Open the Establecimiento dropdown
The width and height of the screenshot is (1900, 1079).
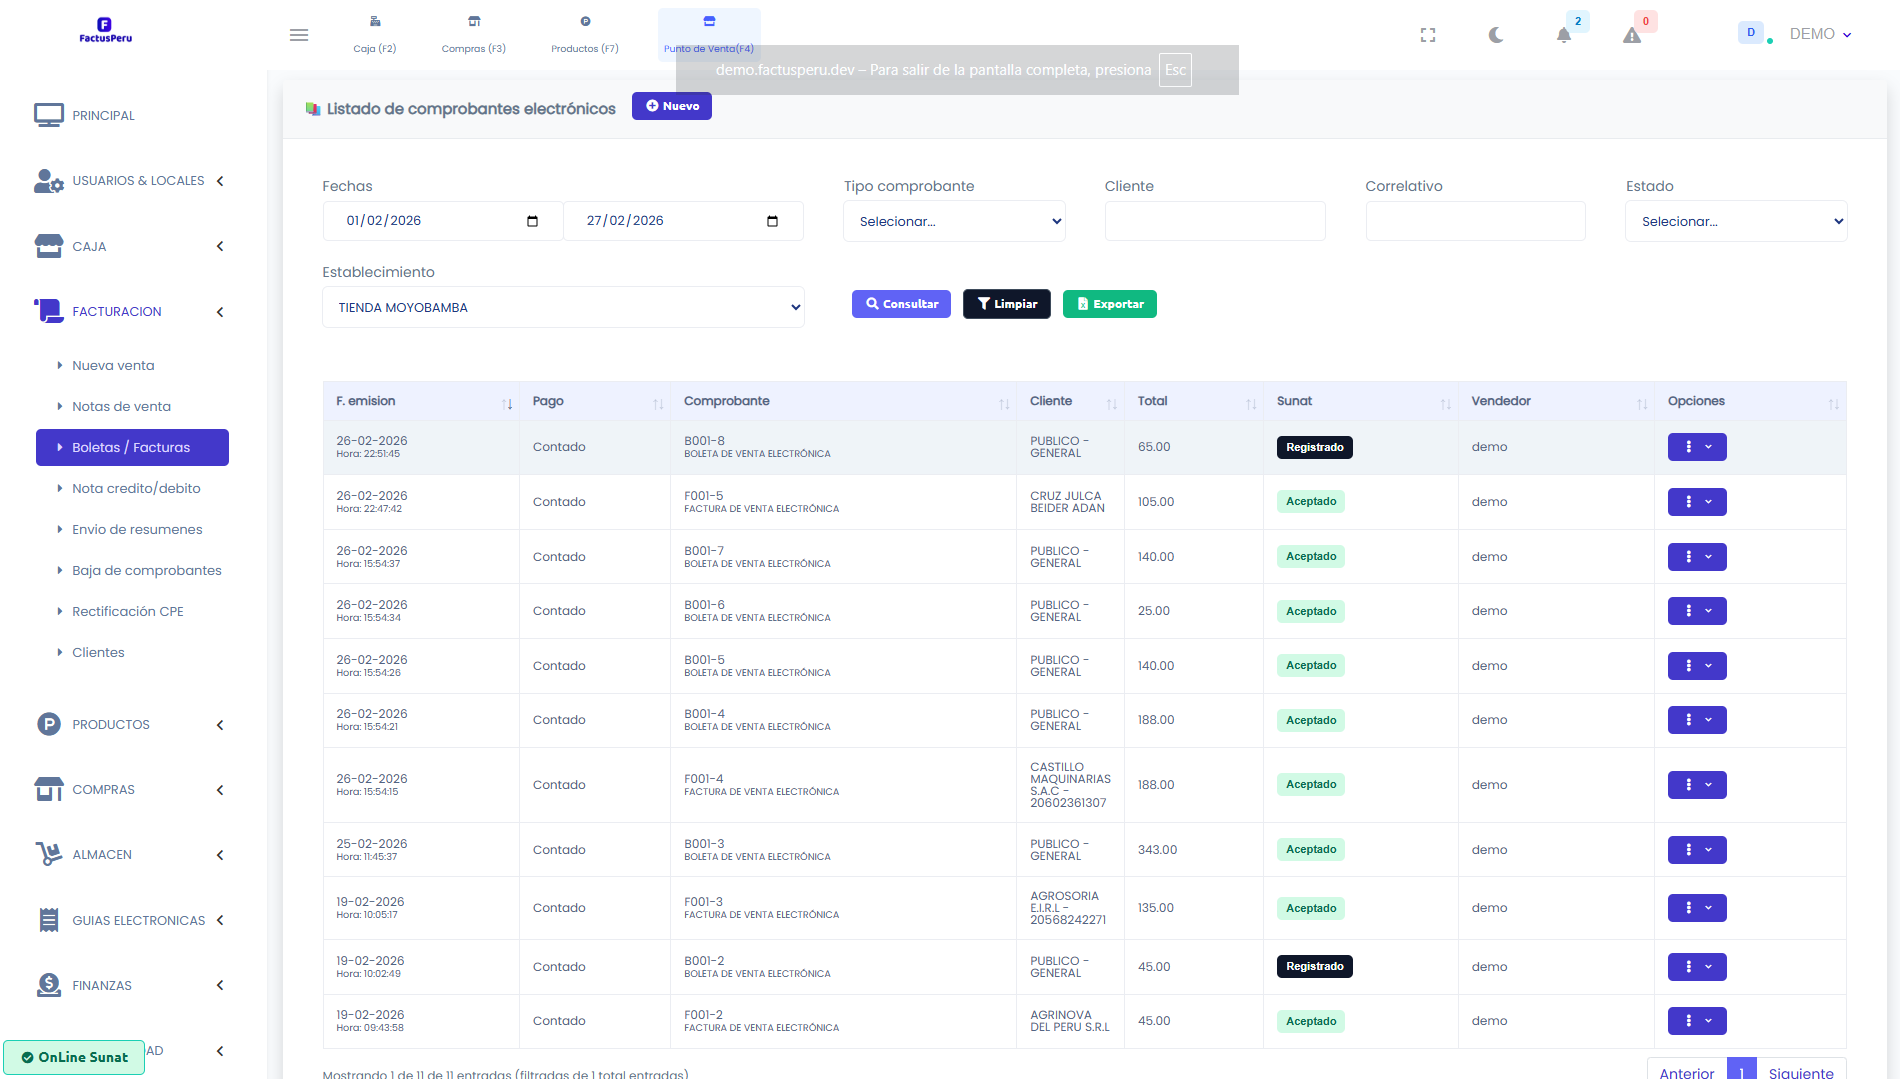pos(563,307)
